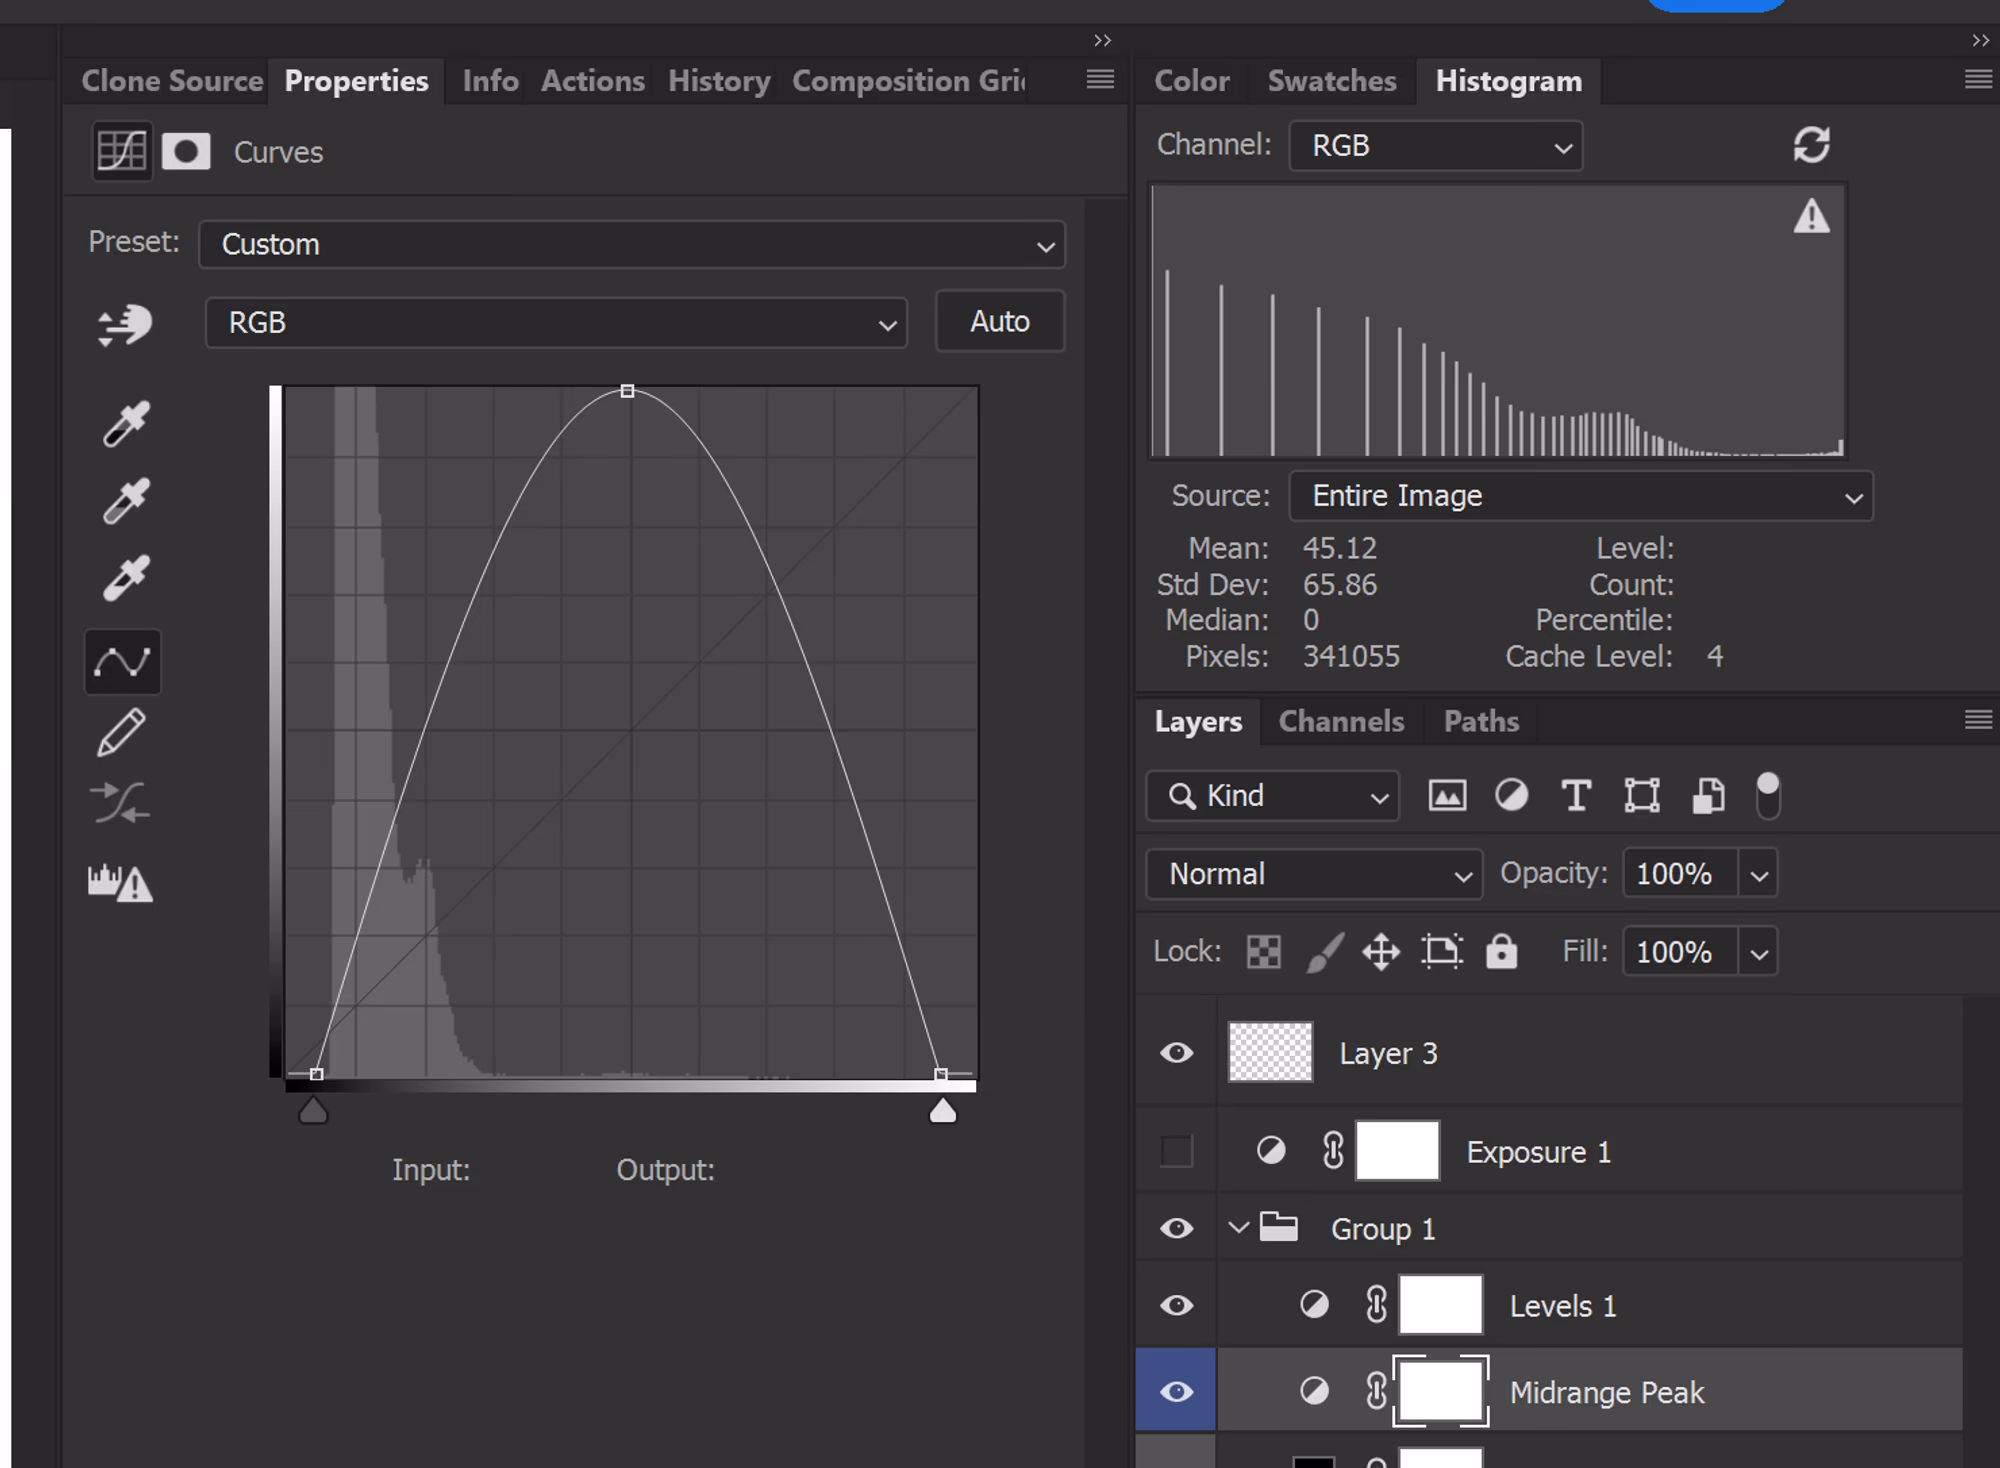Open the layer blend mode Normal dropdown

pos(1313,874)
